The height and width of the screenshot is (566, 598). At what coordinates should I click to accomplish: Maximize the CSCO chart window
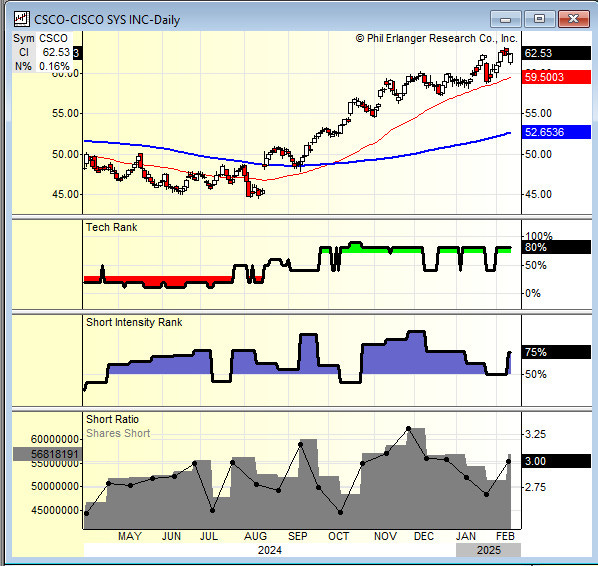click(539, 19)
